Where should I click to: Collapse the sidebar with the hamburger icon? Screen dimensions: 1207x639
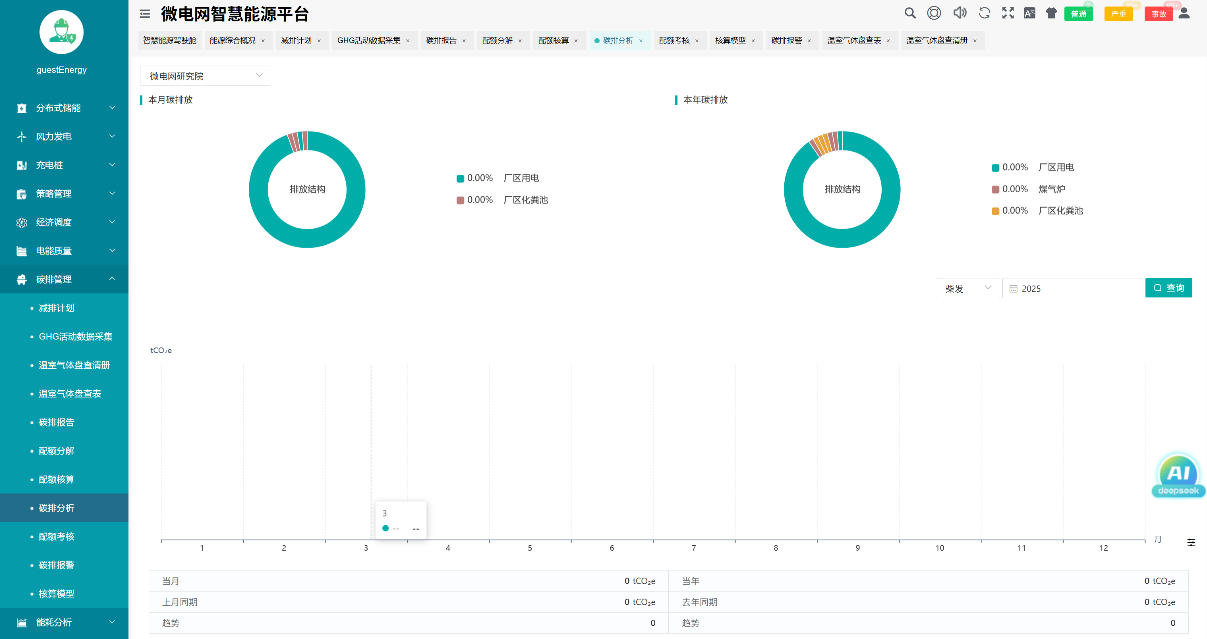pos(145,14)
